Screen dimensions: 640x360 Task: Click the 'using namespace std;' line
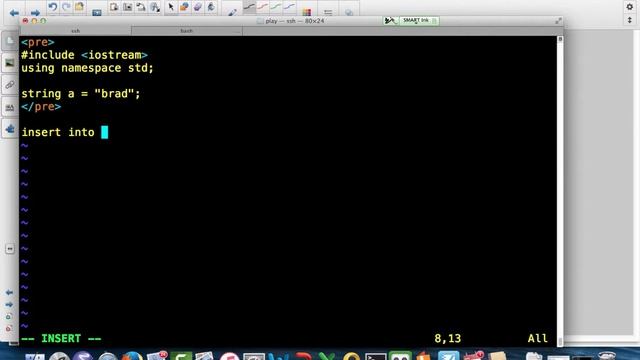click(x=87, y=68)
